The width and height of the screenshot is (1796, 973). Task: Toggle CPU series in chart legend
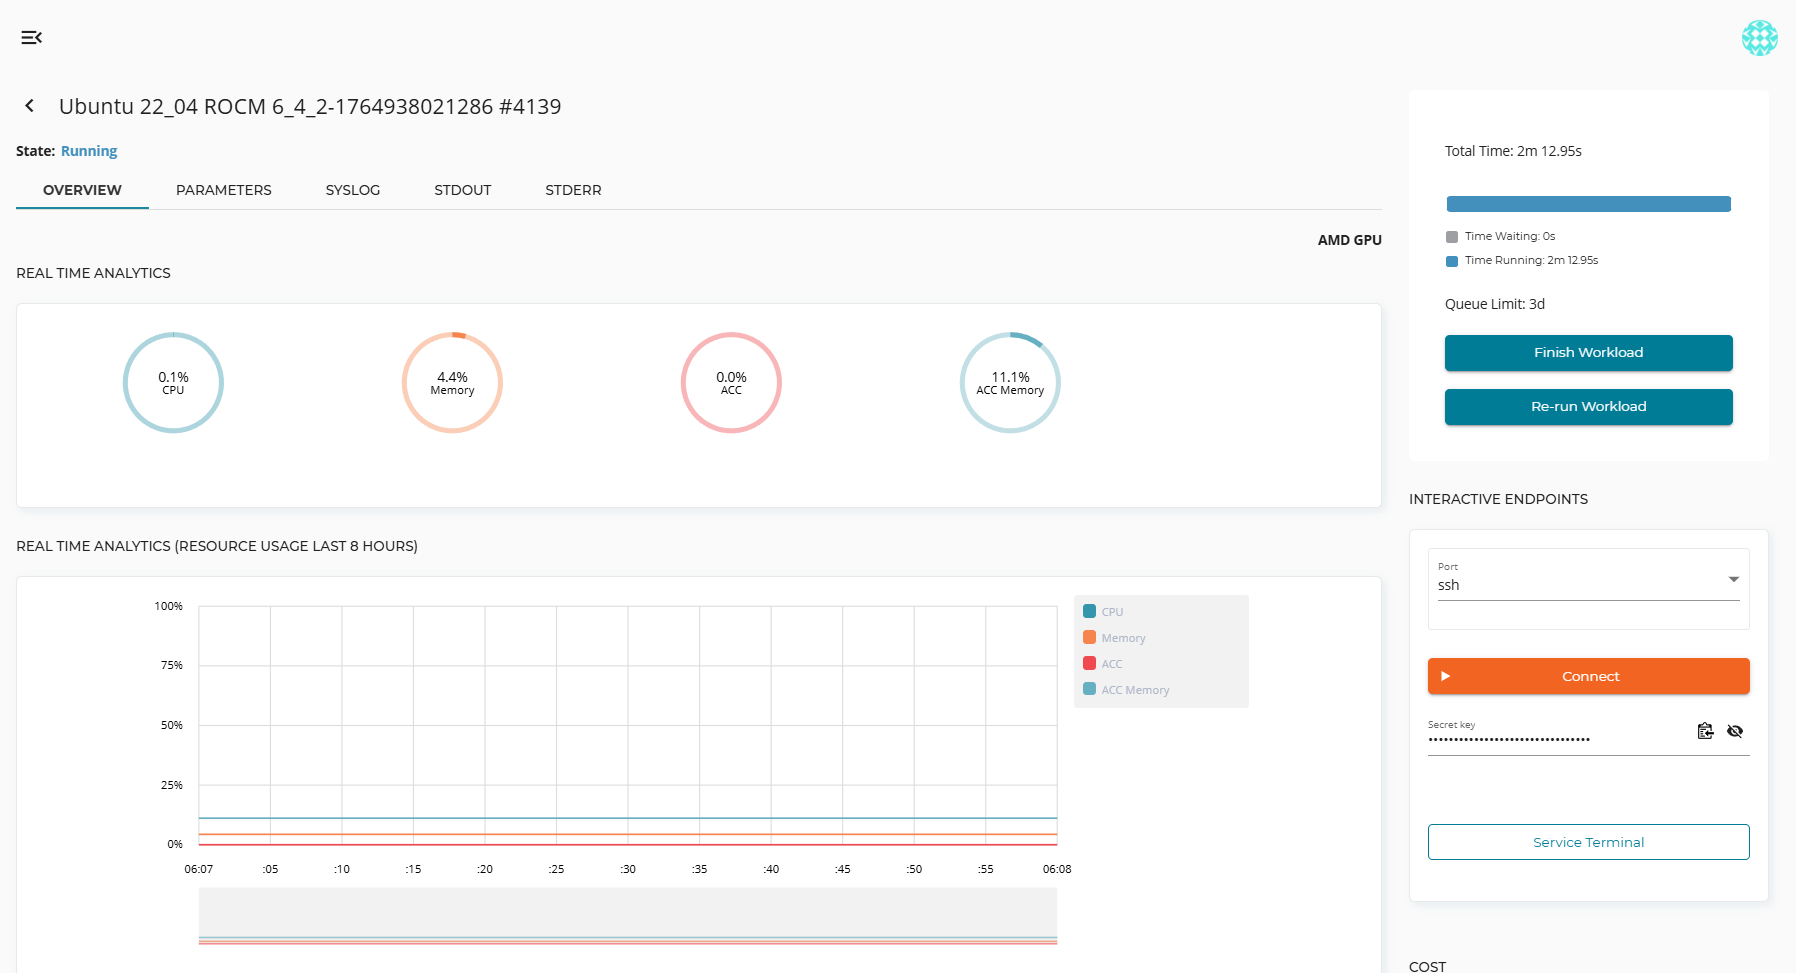click(1111, 612)
